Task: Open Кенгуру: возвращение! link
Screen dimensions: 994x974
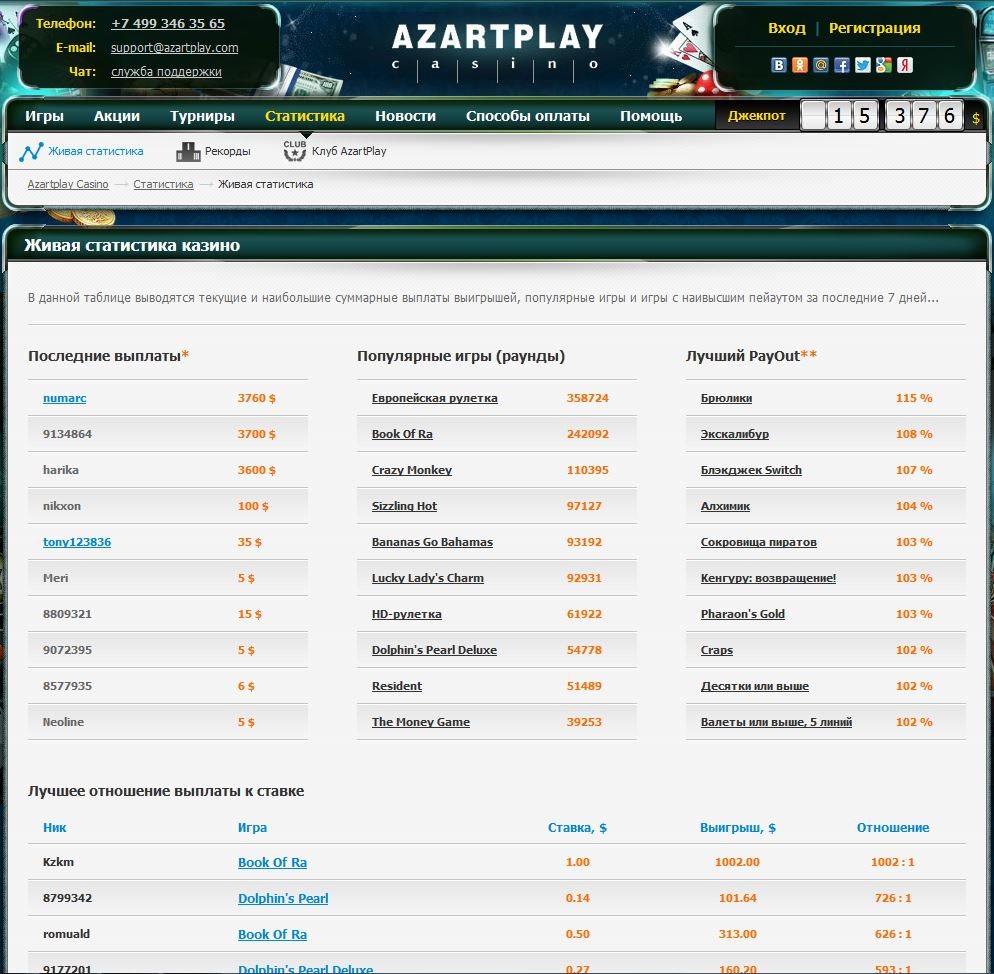Action: (768, 578)
